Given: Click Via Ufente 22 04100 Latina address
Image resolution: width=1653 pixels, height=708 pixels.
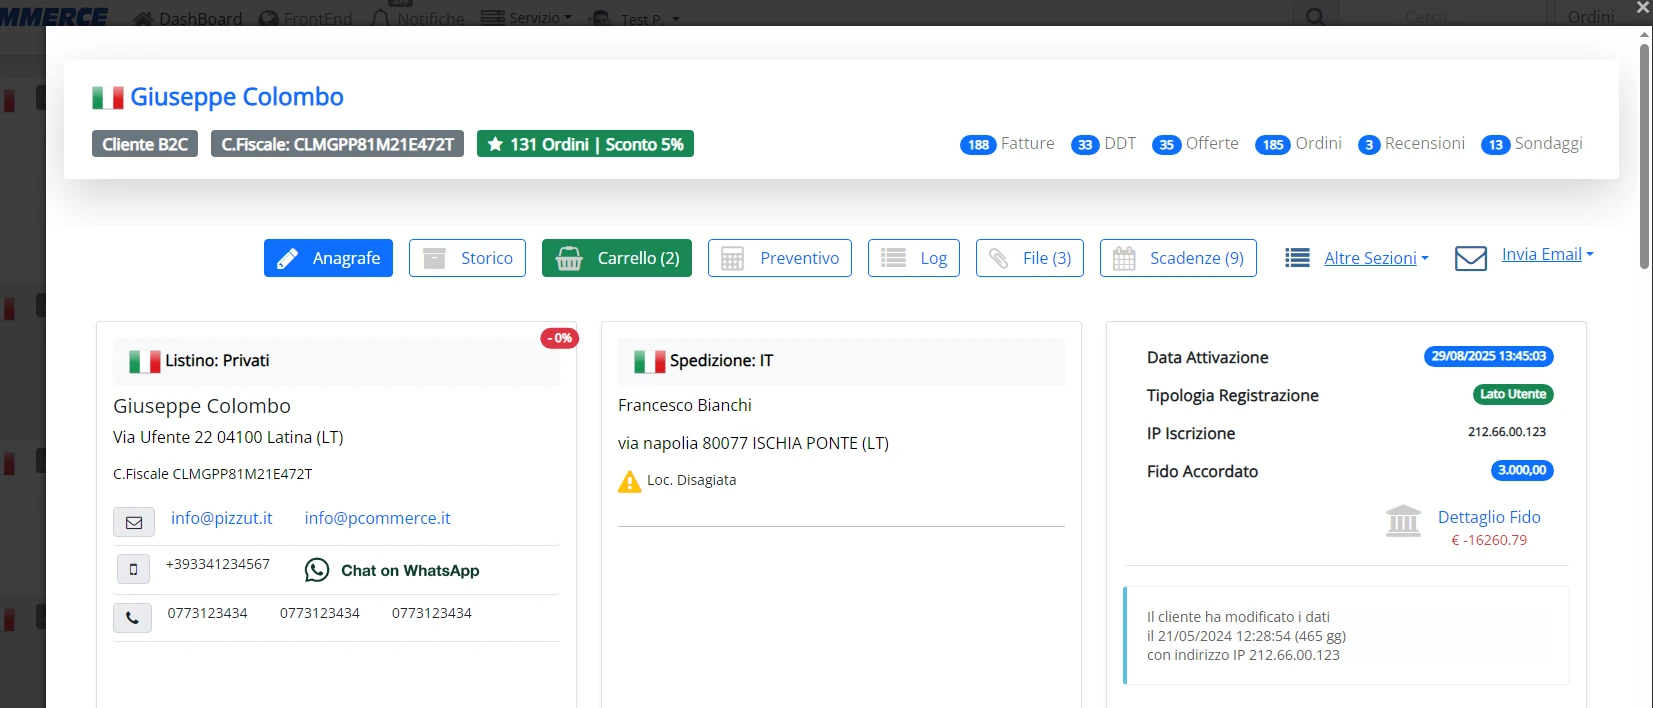Looking at the screenshot, I should click(228, 437).
